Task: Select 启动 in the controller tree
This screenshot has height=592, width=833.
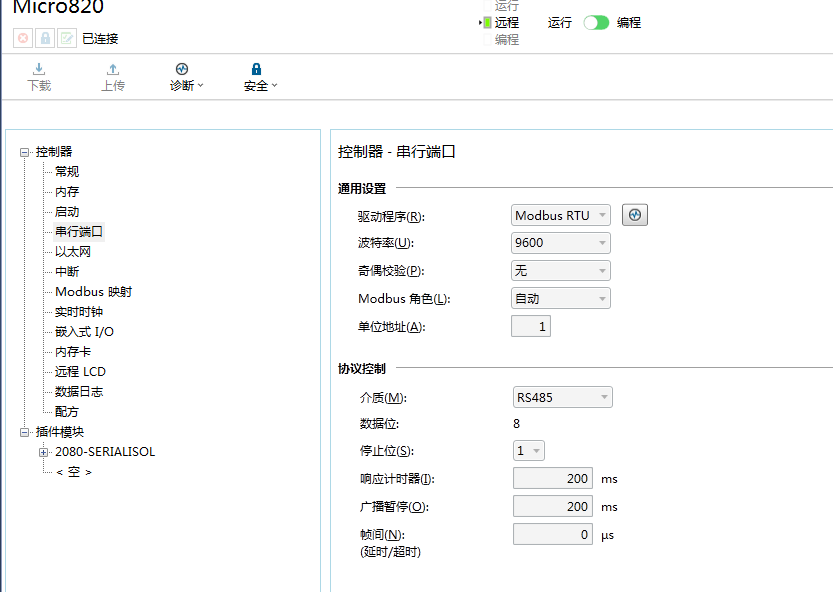Action: click(x=67, y=212)
